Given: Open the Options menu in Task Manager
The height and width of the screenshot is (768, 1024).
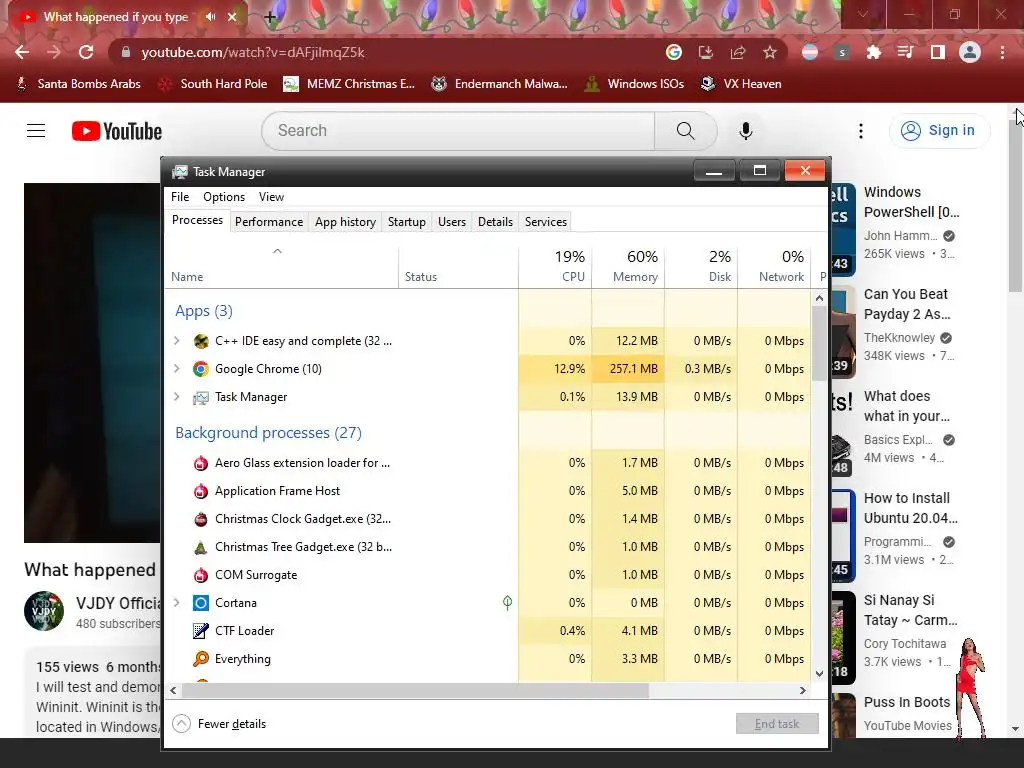Looking at the screenshot, I should [224, 197].
